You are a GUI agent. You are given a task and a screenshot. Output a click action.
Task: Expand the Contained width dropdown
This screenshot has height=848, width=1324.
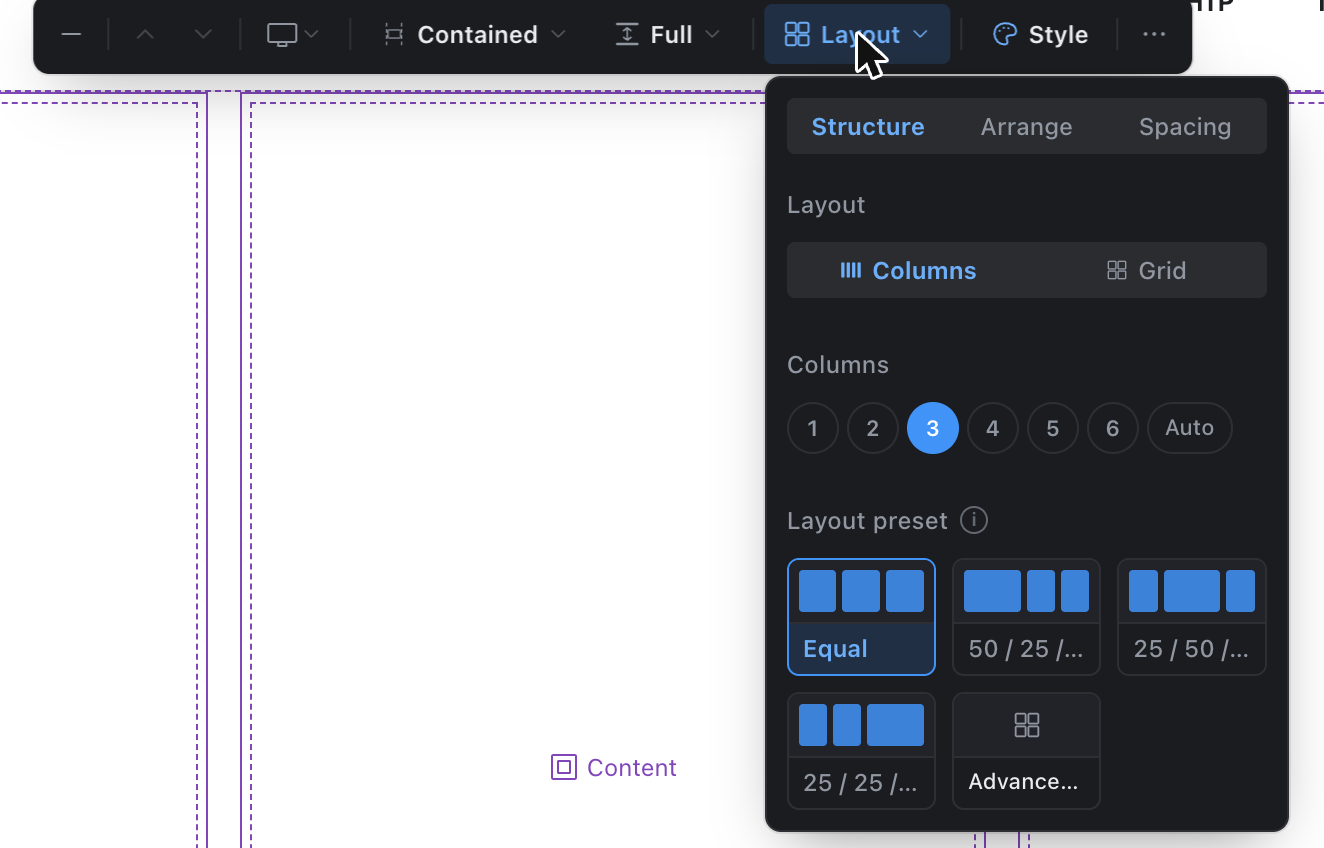(476, 35)
